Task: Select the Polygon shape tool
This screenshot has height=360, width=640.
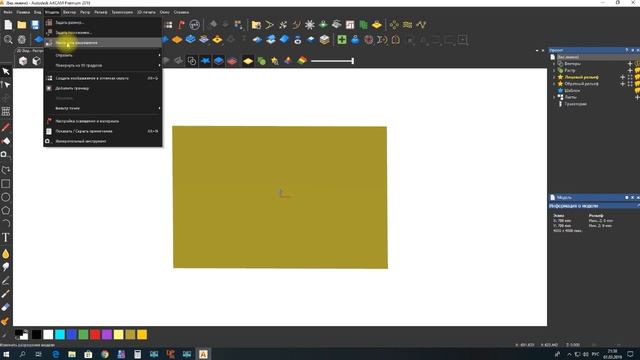Action: [6, 211]
